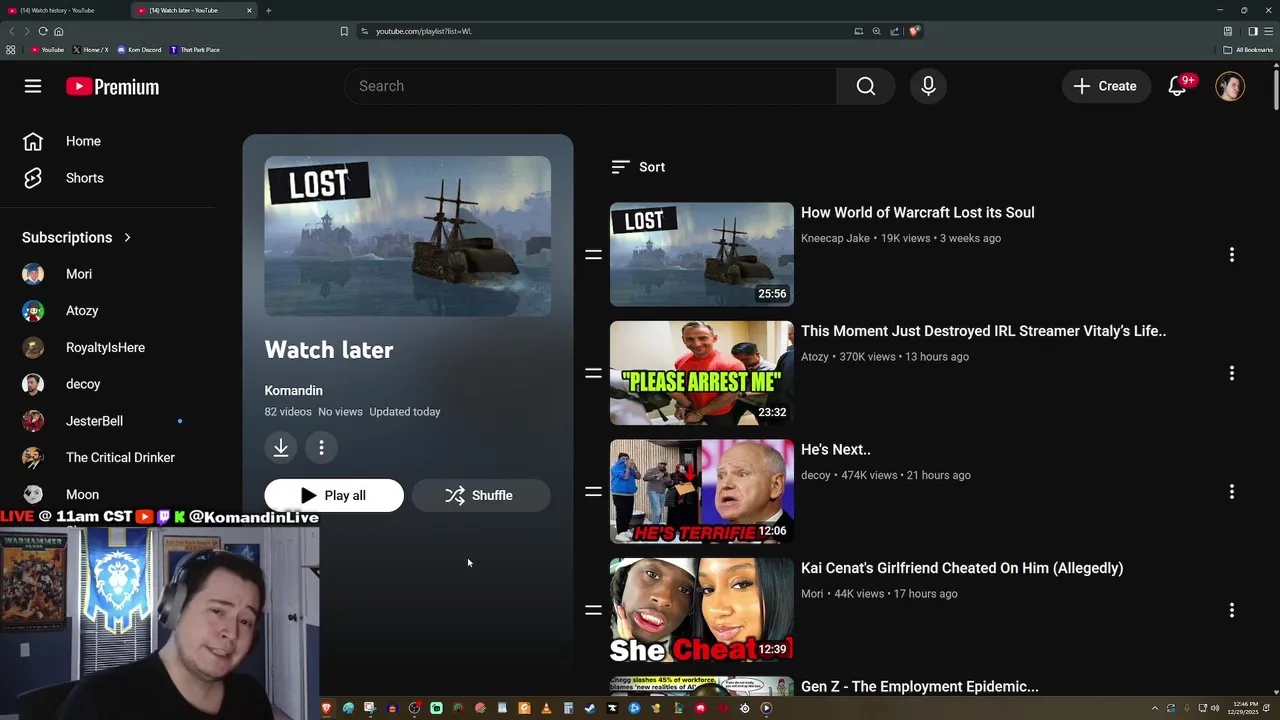Grab reorder handle of He's Next video

pyautogui.click(x=593, y=492)
